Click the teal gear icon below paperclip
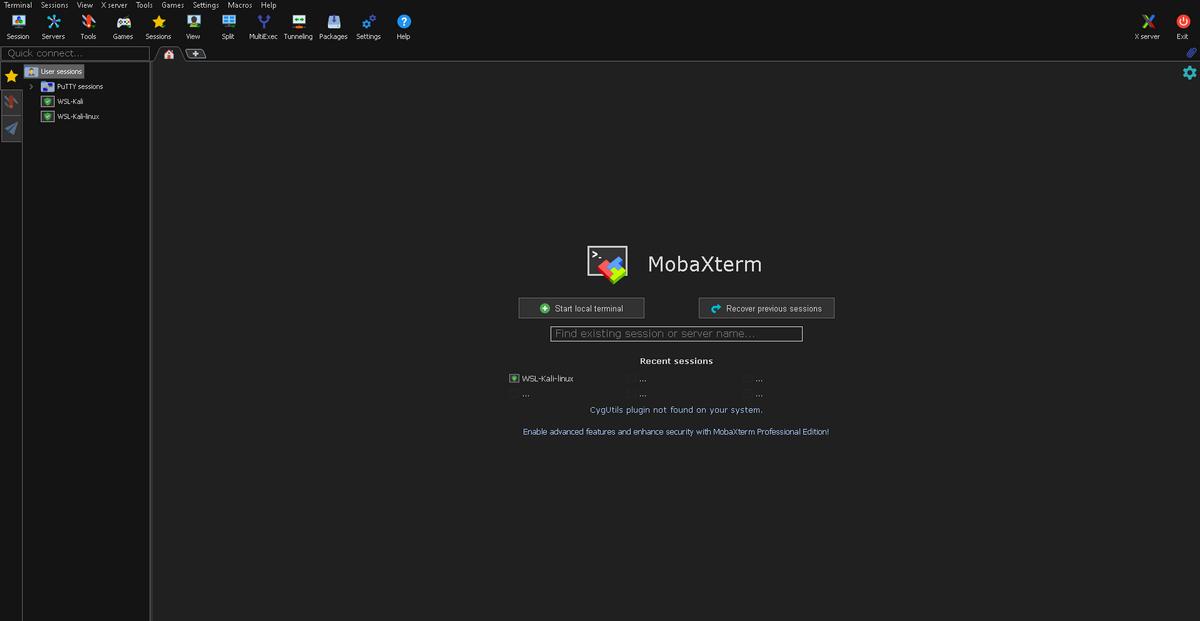 1189,72
